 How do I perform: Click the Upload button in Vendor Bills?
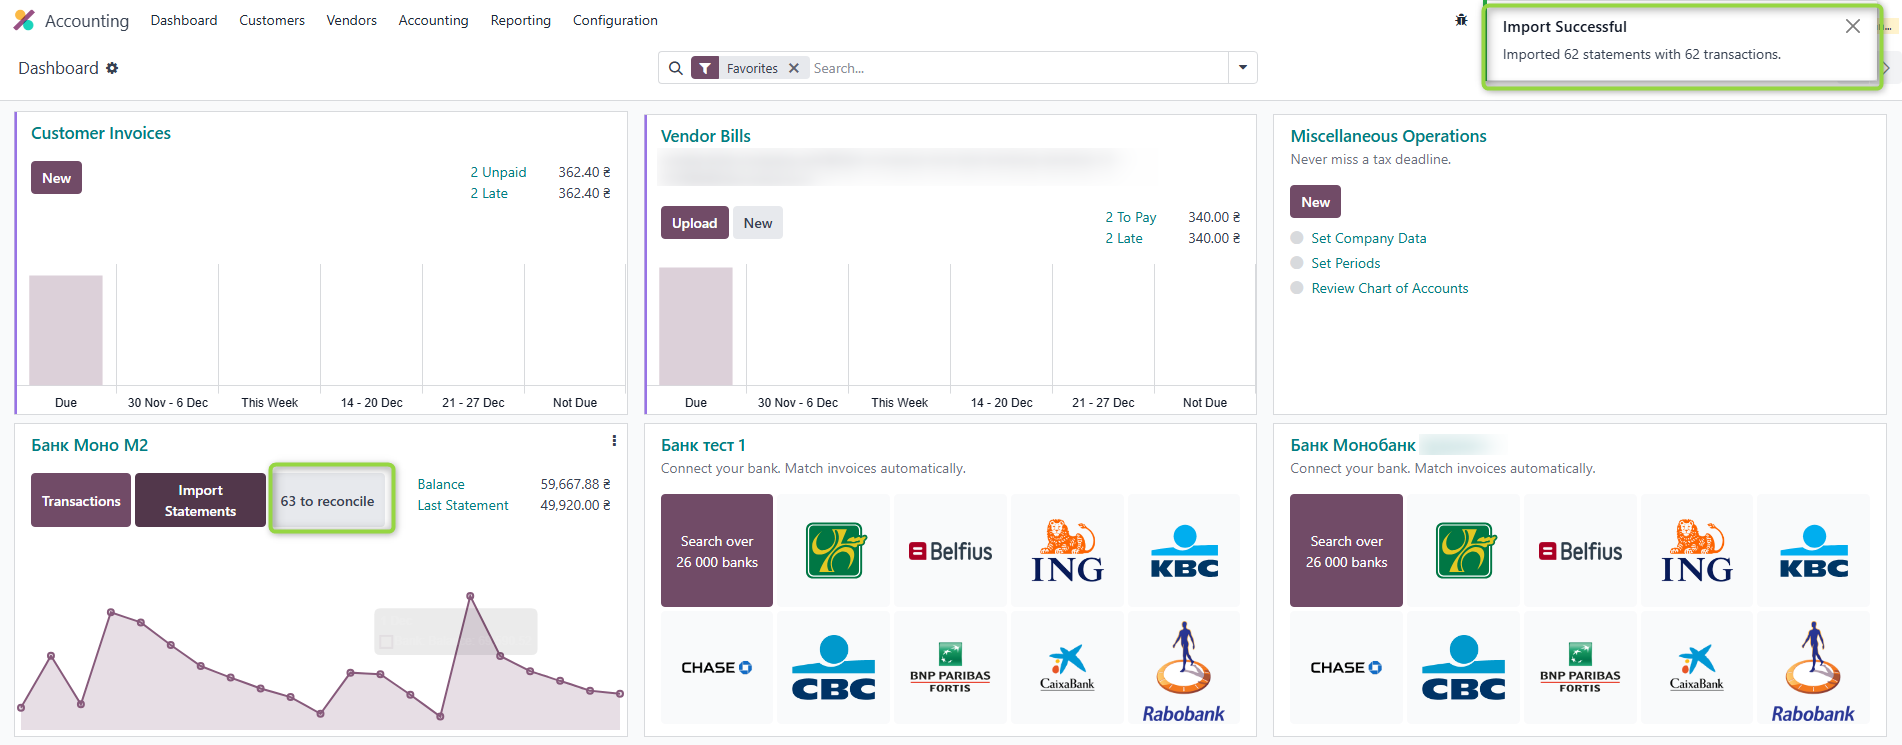click(x=694, y=223)
